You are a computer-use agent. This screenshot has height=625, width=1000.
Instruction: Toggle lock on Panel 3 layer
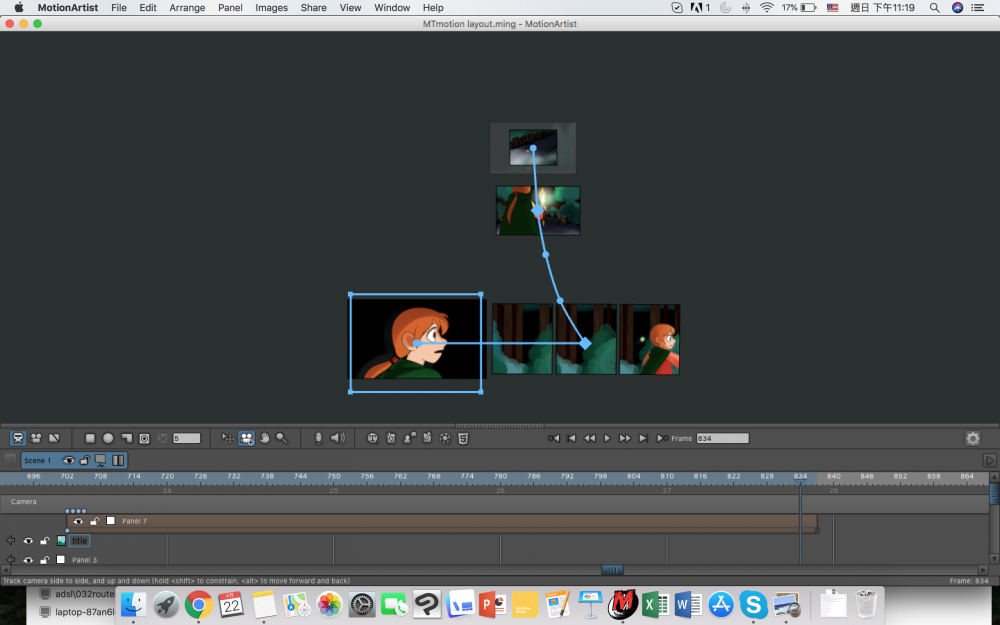[45, 560]
